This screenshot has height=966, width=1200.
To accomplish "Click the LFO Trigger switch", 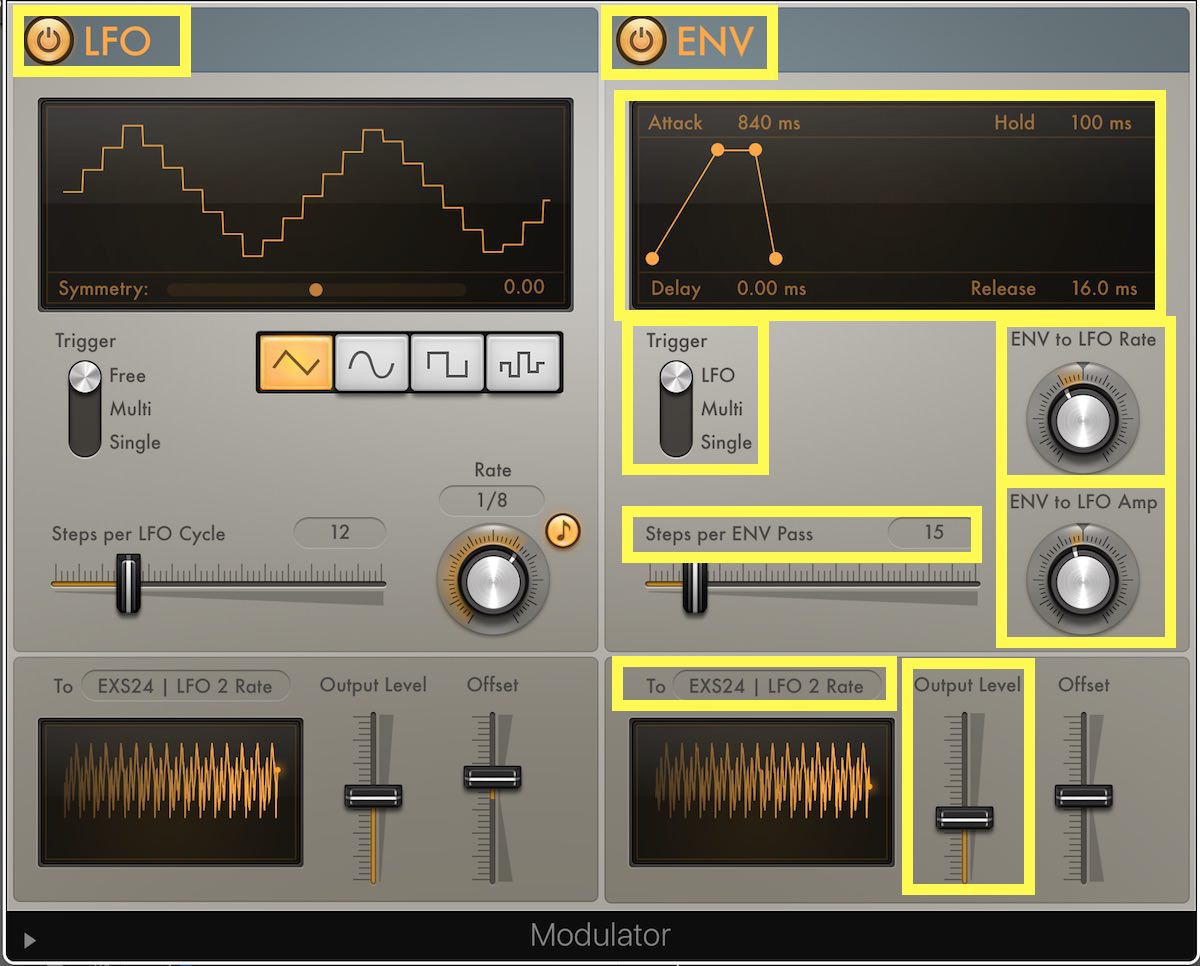I will coord(85,409).
